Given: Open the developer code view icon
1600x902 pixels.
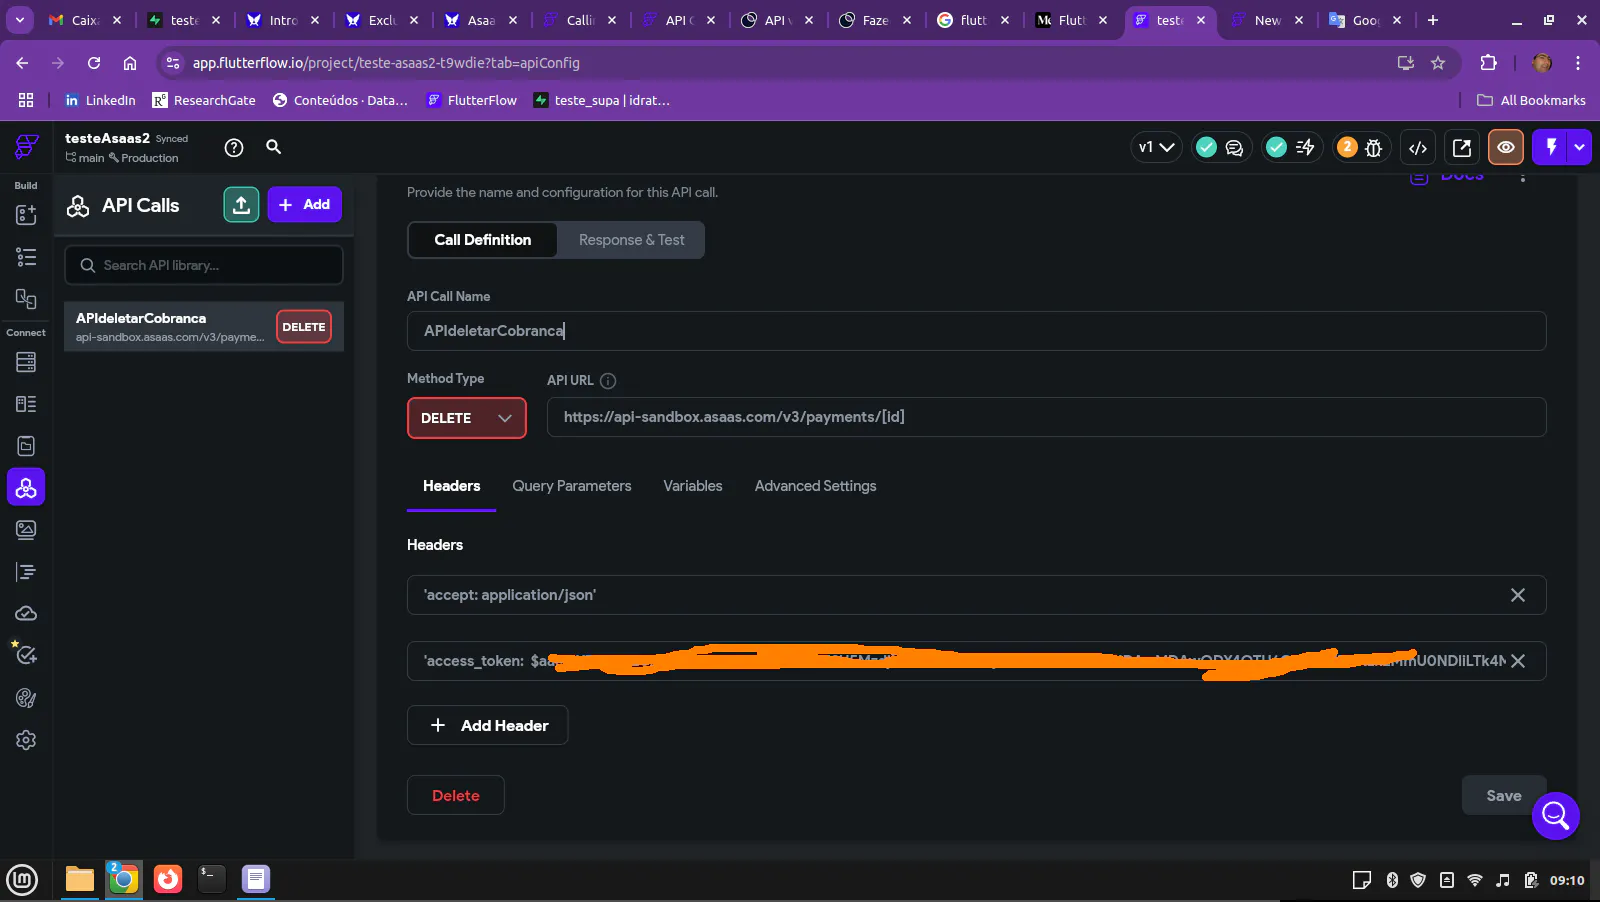Looking at the screenshot, I should 1418,148.
